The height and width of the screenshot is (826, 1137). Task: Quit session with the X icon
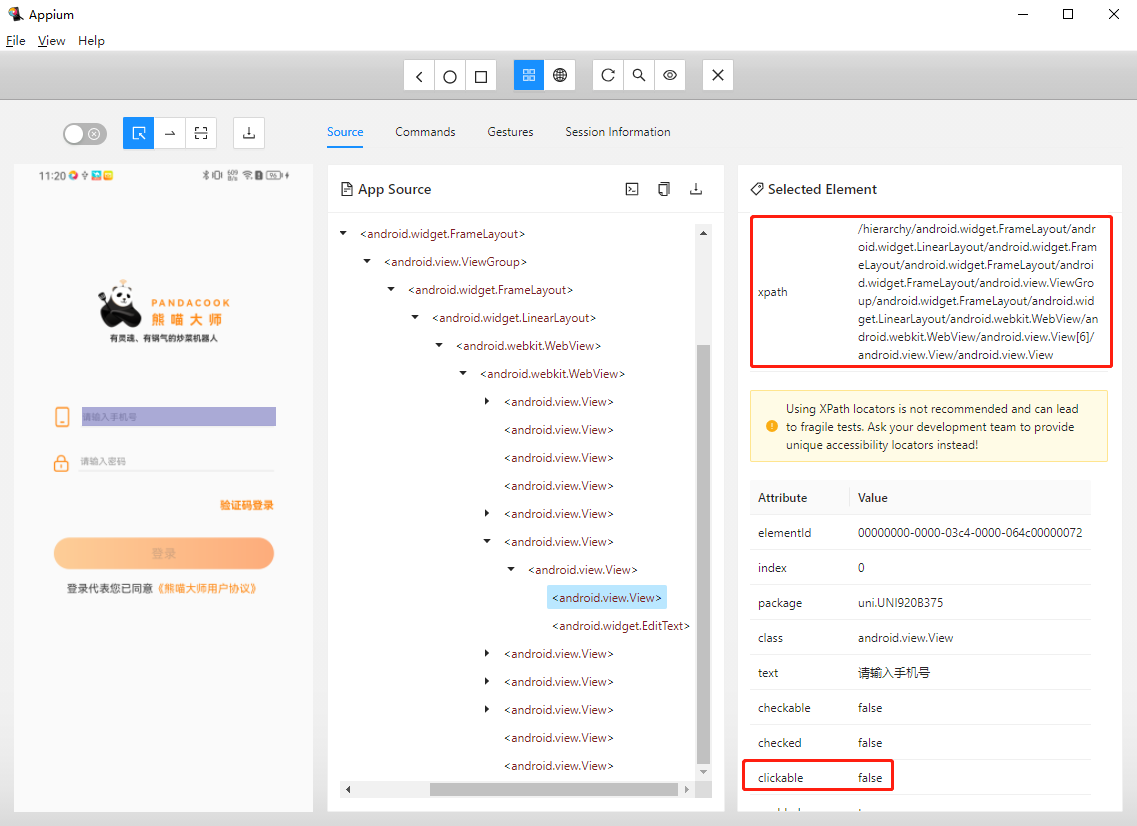tap(718, 76)
